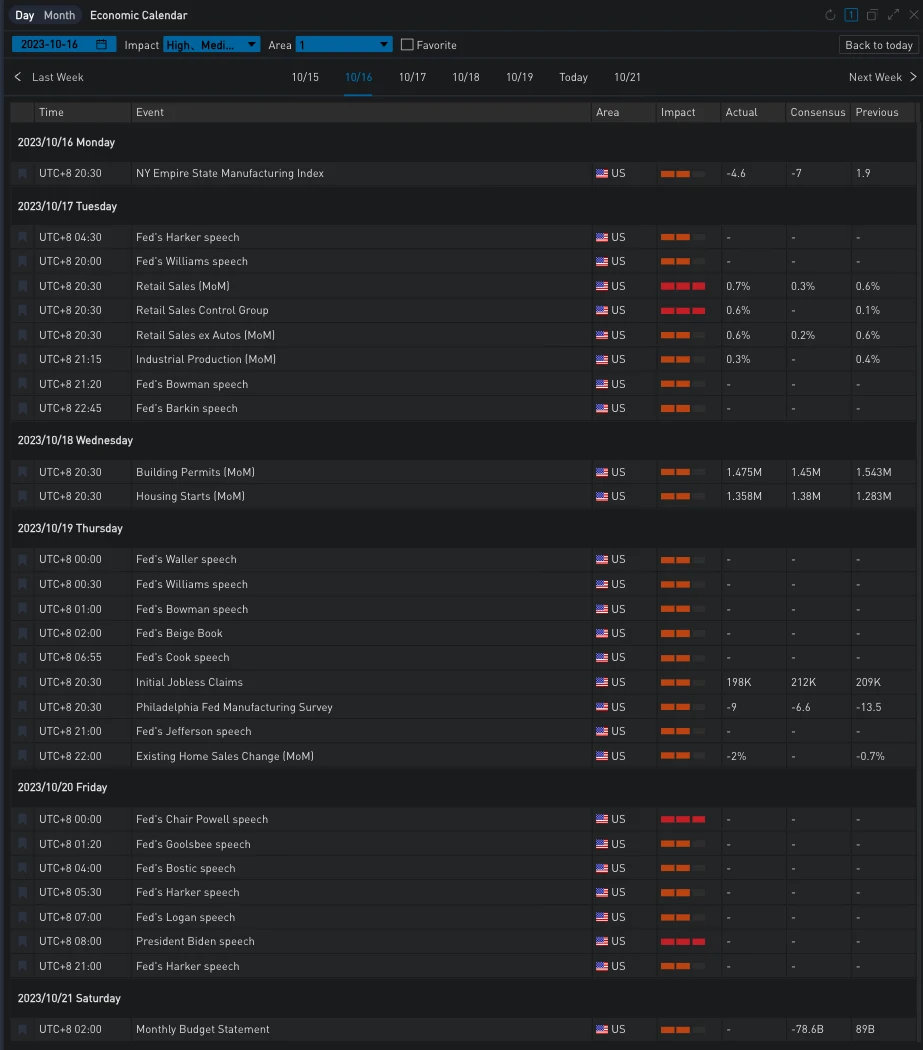Select the Today date tab
The image size is (923, 1050).
click(573, 77)
